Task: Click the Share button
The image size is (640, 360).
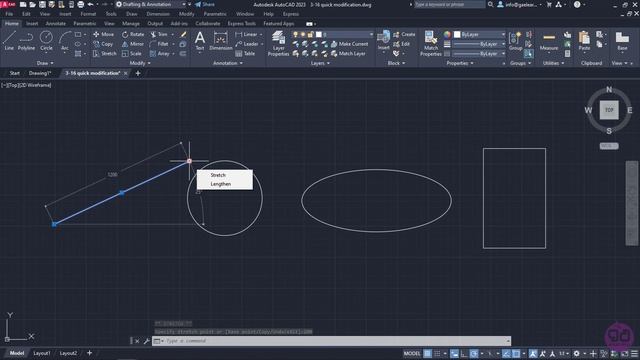Action: [204, 4]
